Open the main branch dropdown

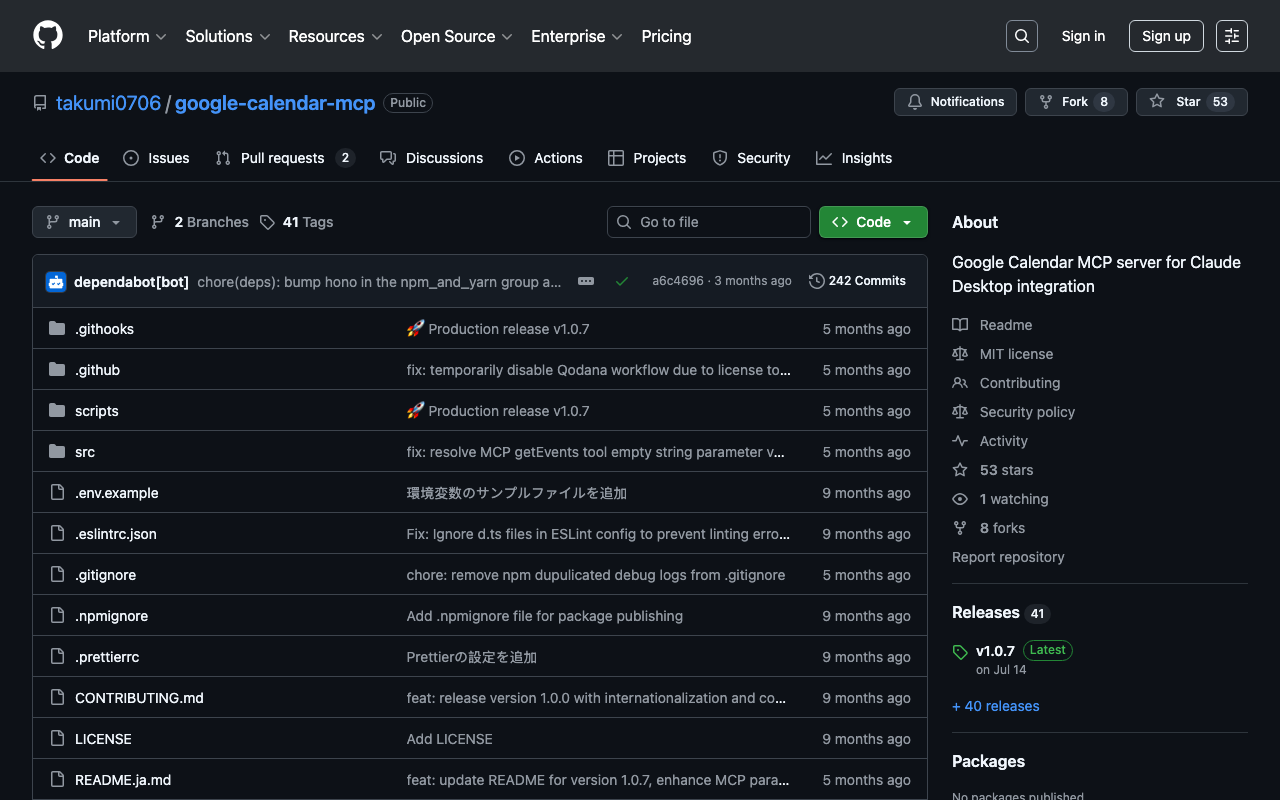pyautogui.click(x=84, y=222)
